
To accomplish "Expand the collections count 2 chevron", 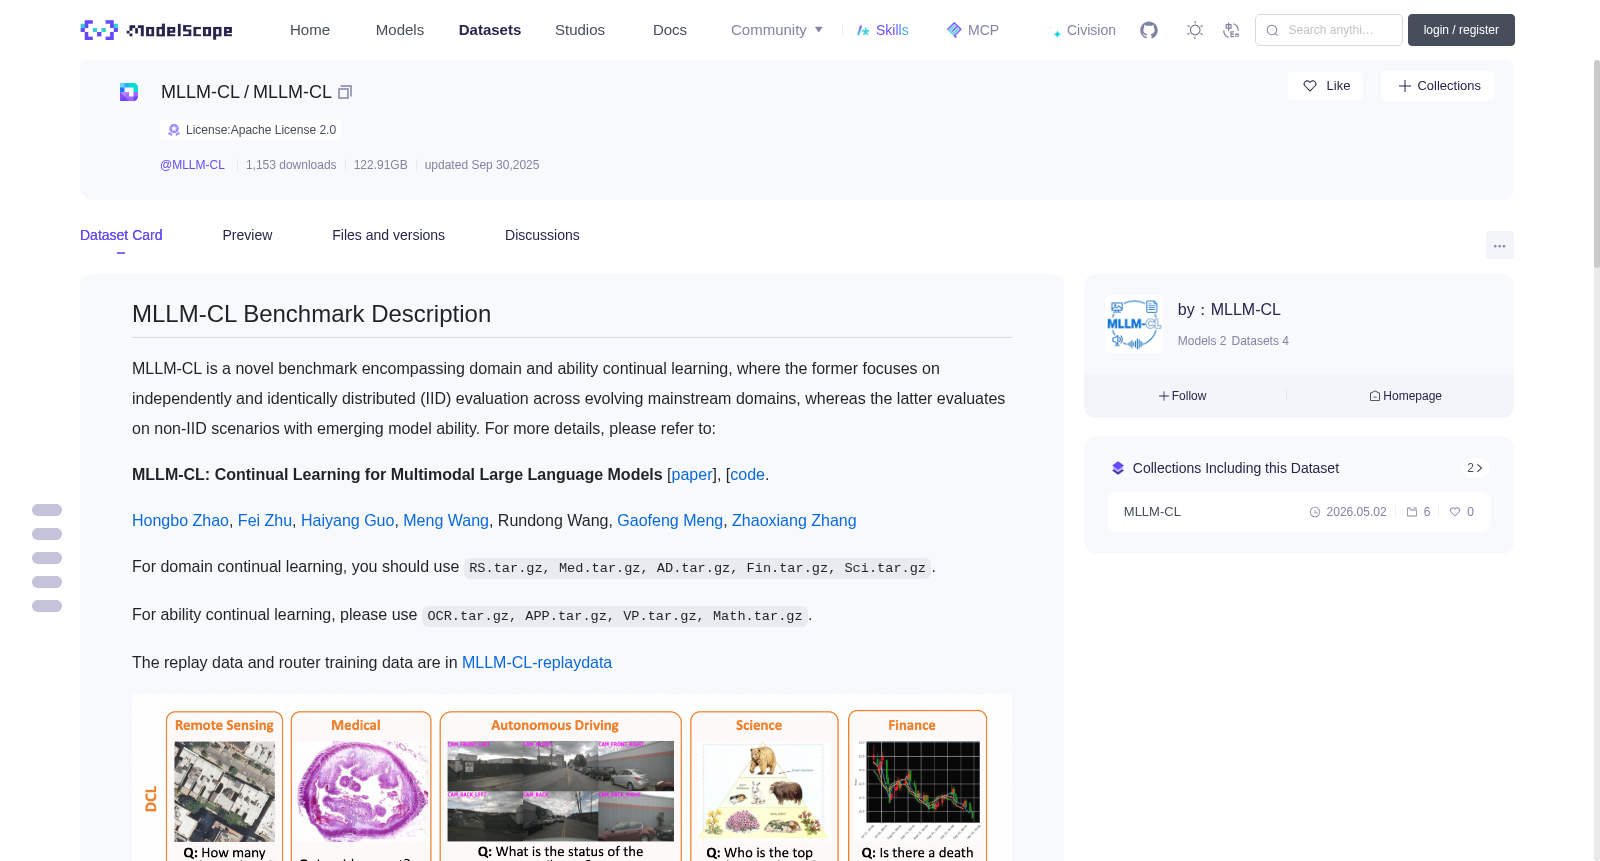I will (x=1474, y=468).
